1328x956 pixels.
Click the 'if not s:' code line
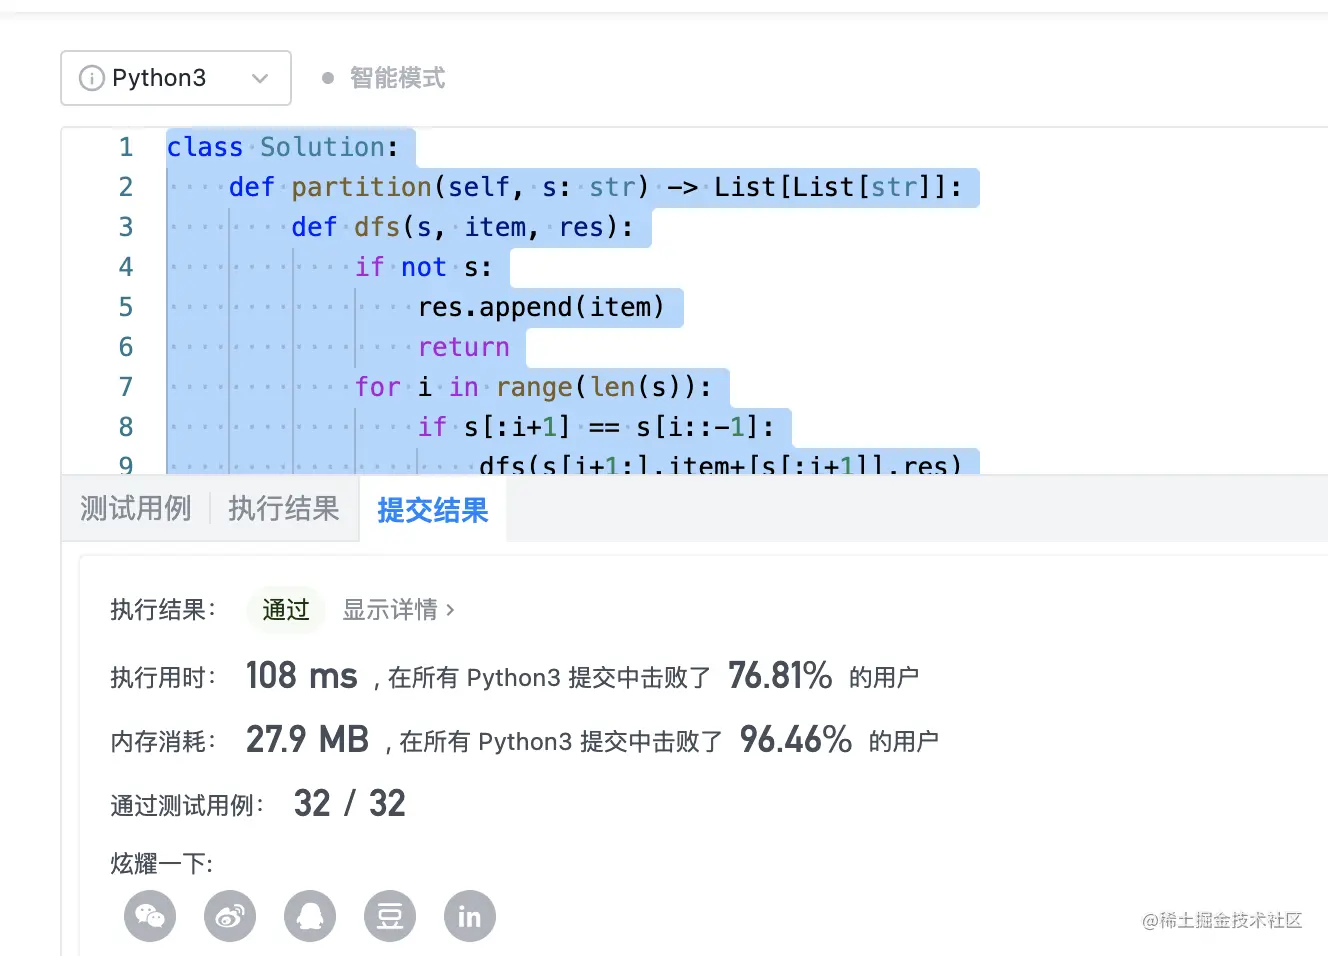423,267
